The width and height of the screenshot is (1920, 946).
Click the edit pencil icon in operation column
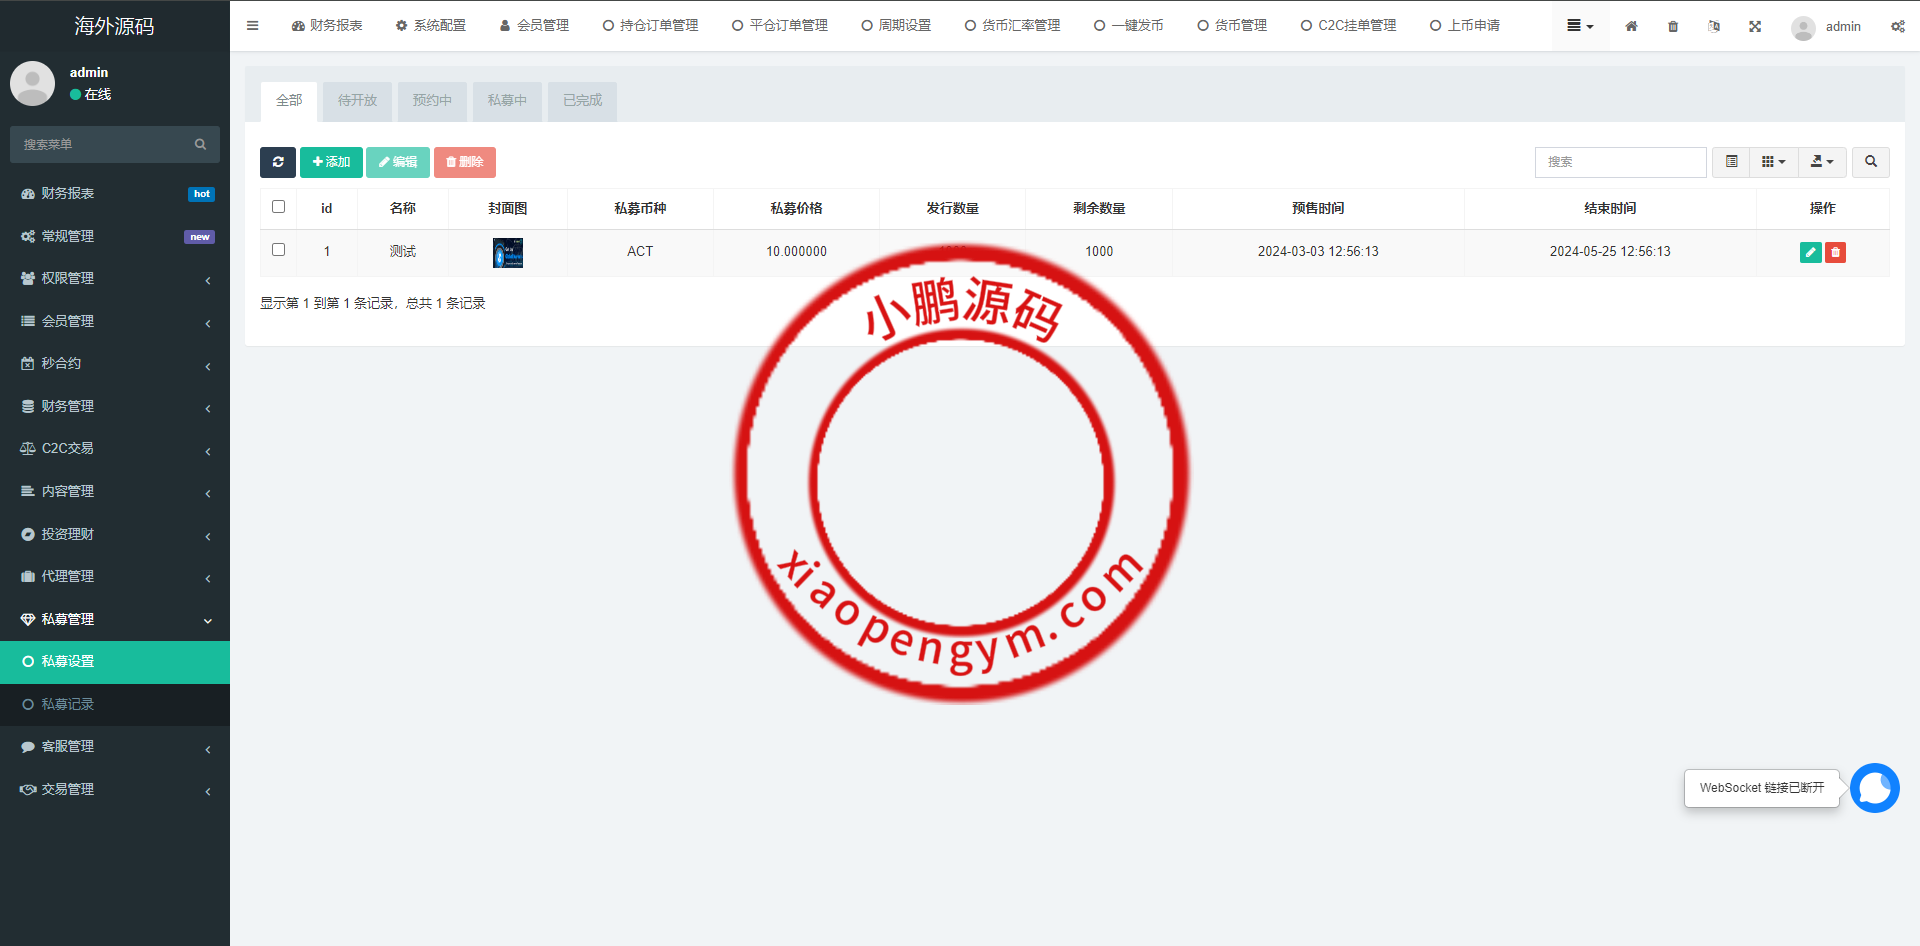tap(1809, 253)
